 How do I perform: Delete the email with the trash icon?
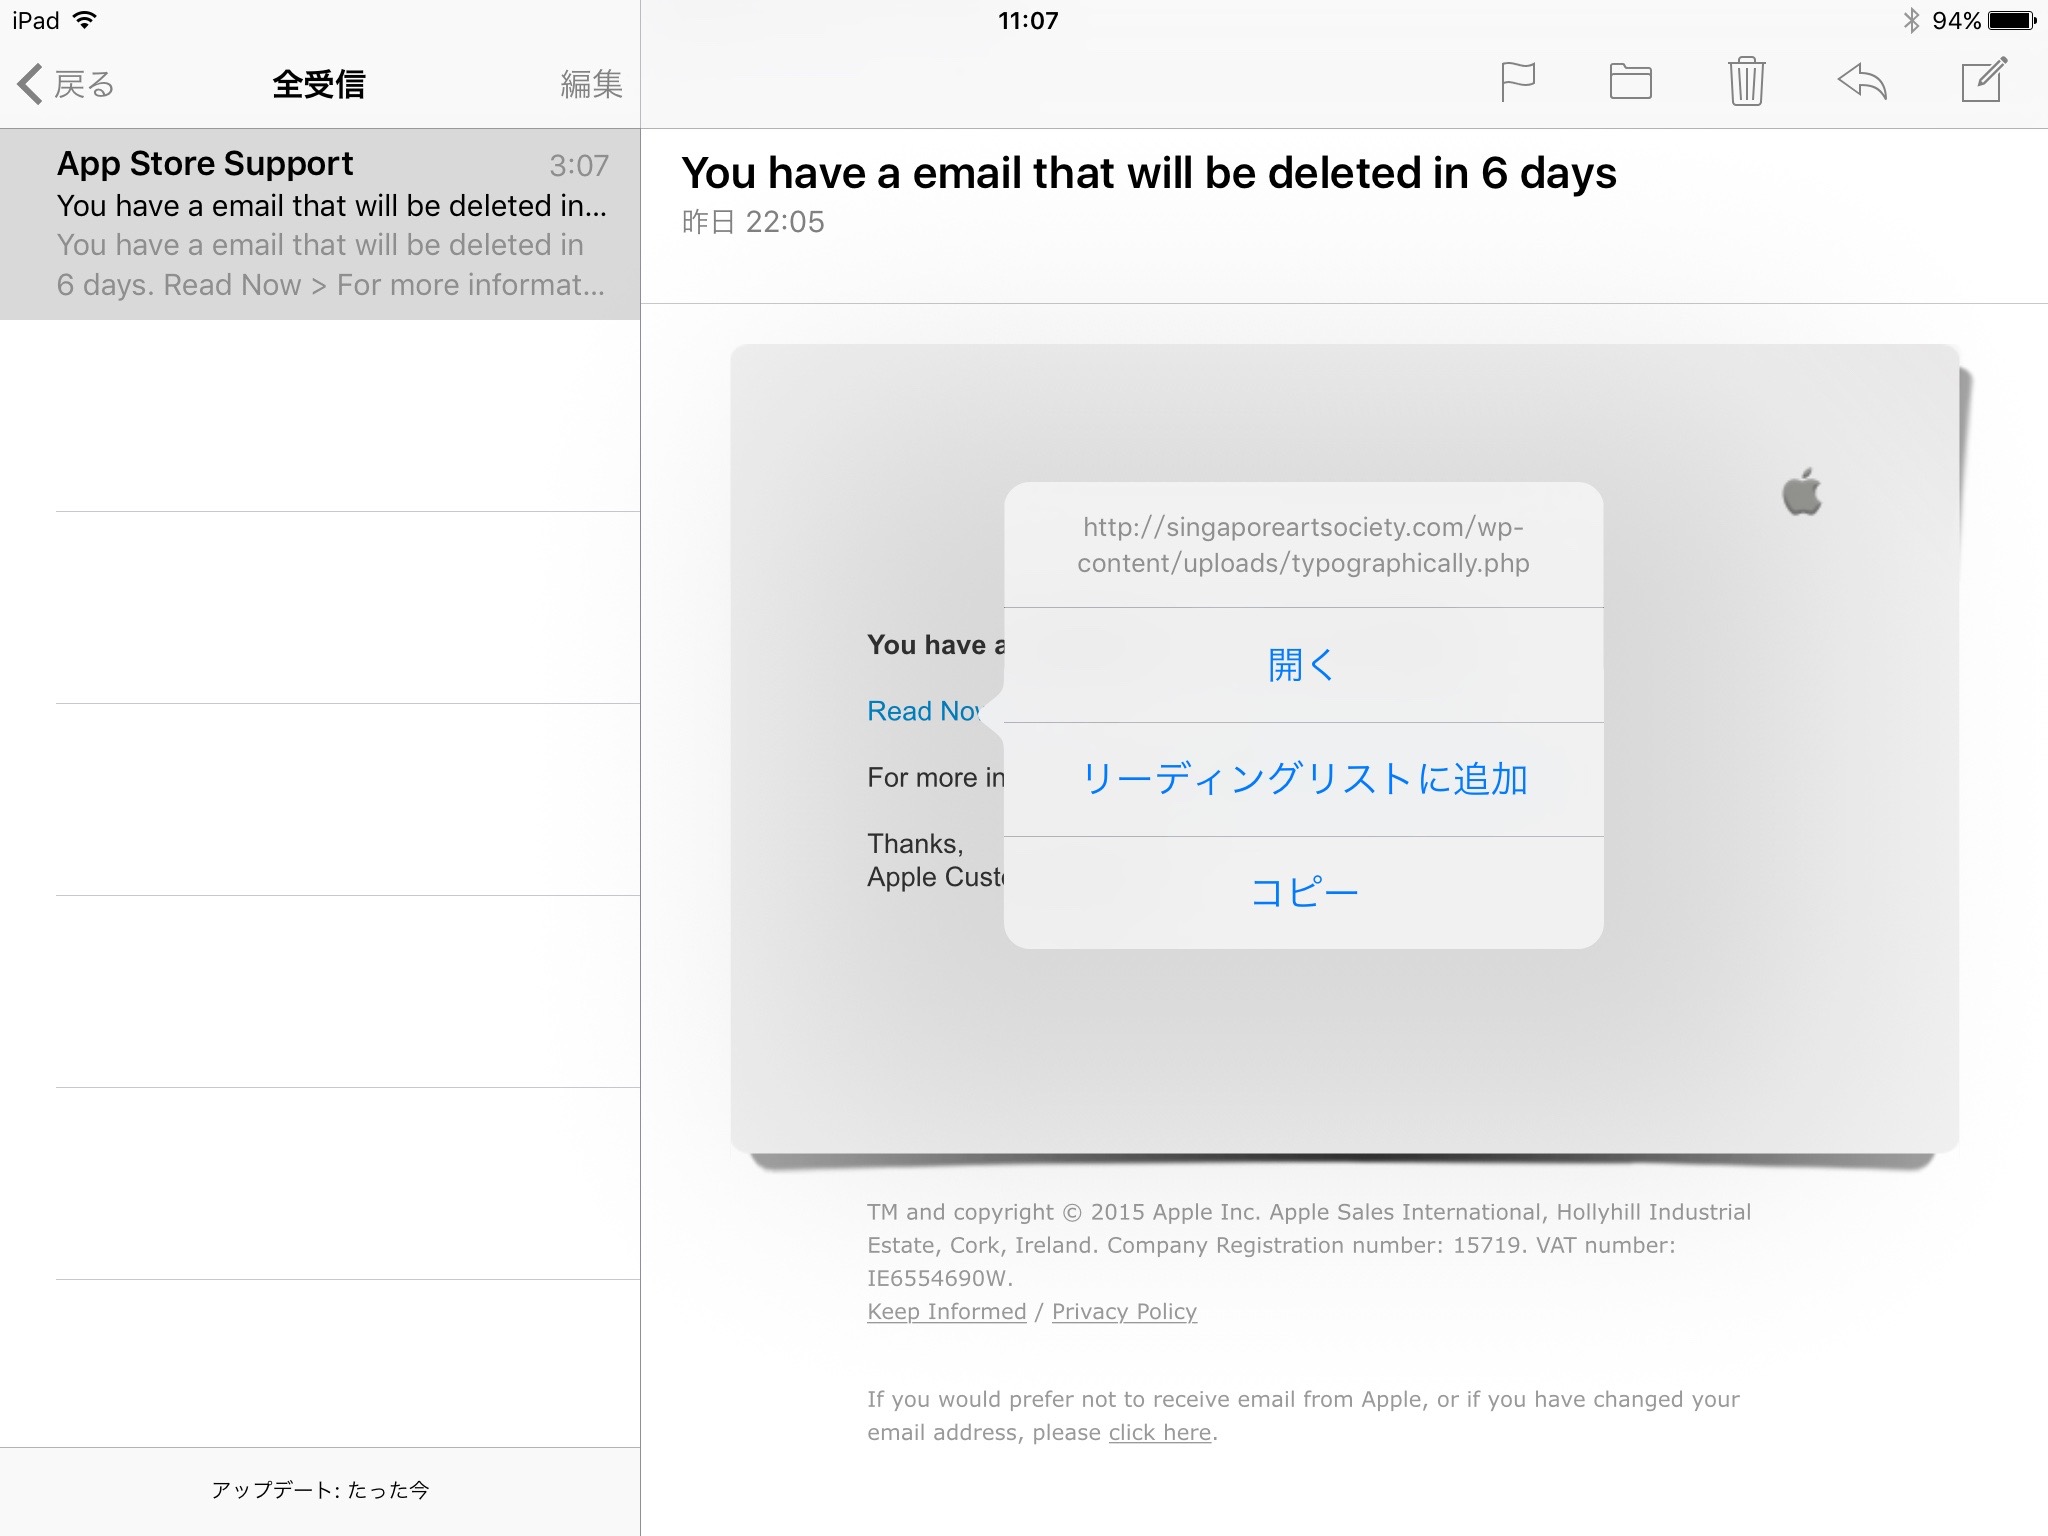pyautogui.click(x=1746, y=81)
